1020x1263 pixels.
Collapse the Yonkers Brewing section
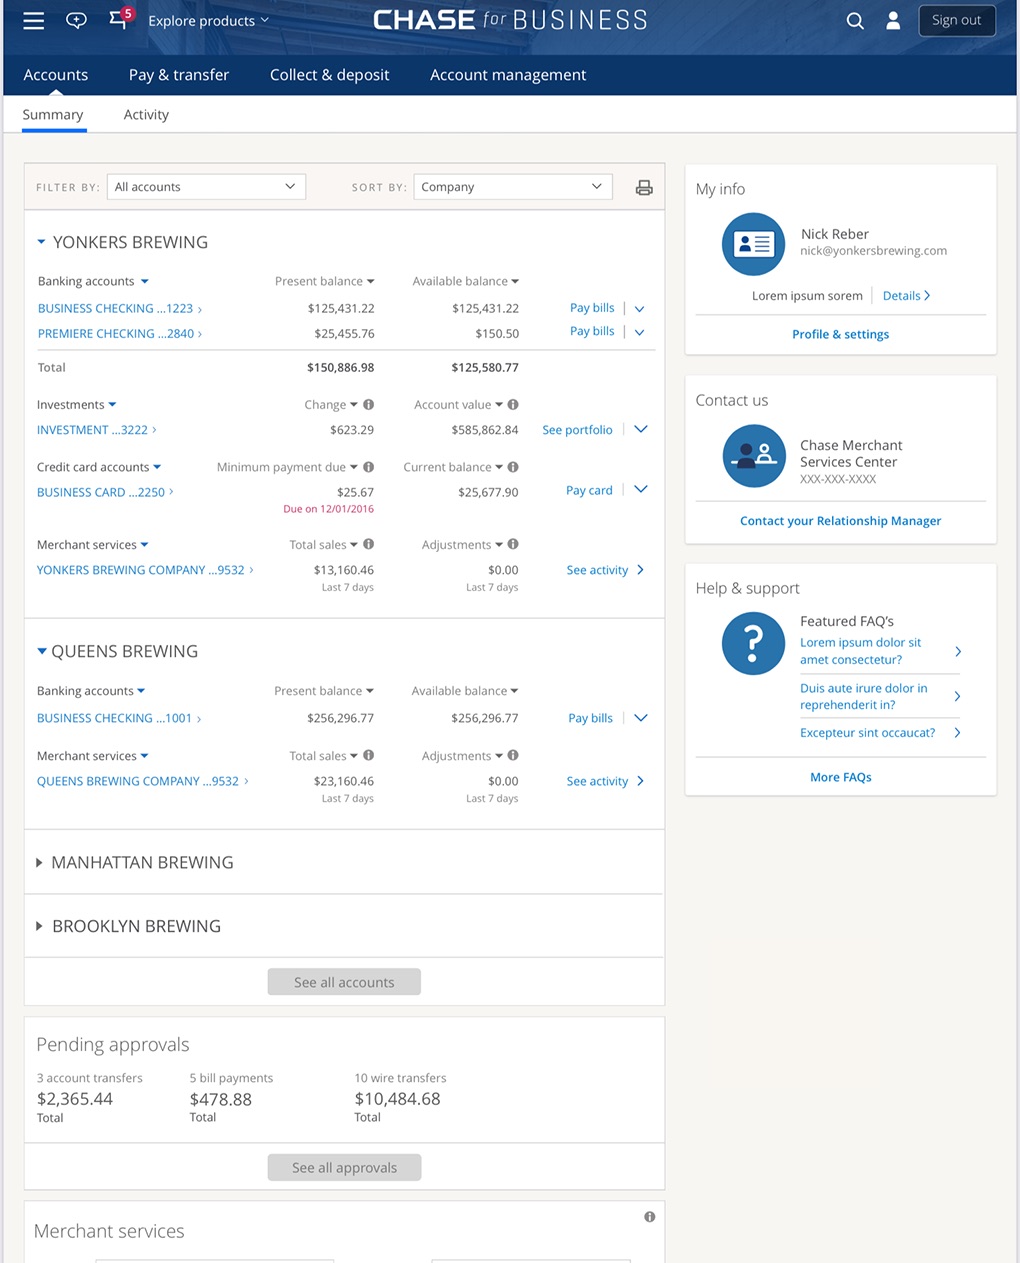pos(41,242)
